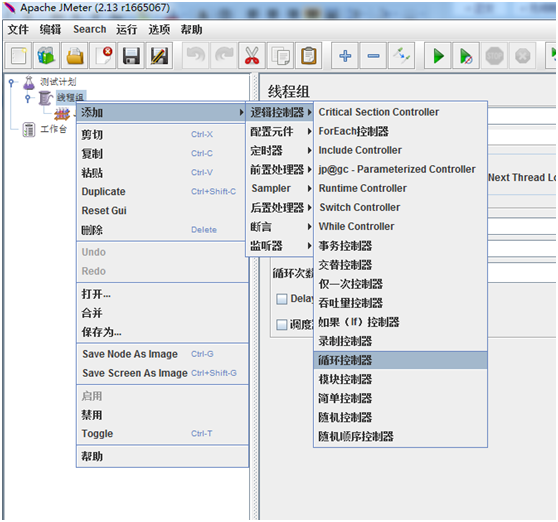
Task: Expand the 后置处理器 submenu
Action: 280,208
